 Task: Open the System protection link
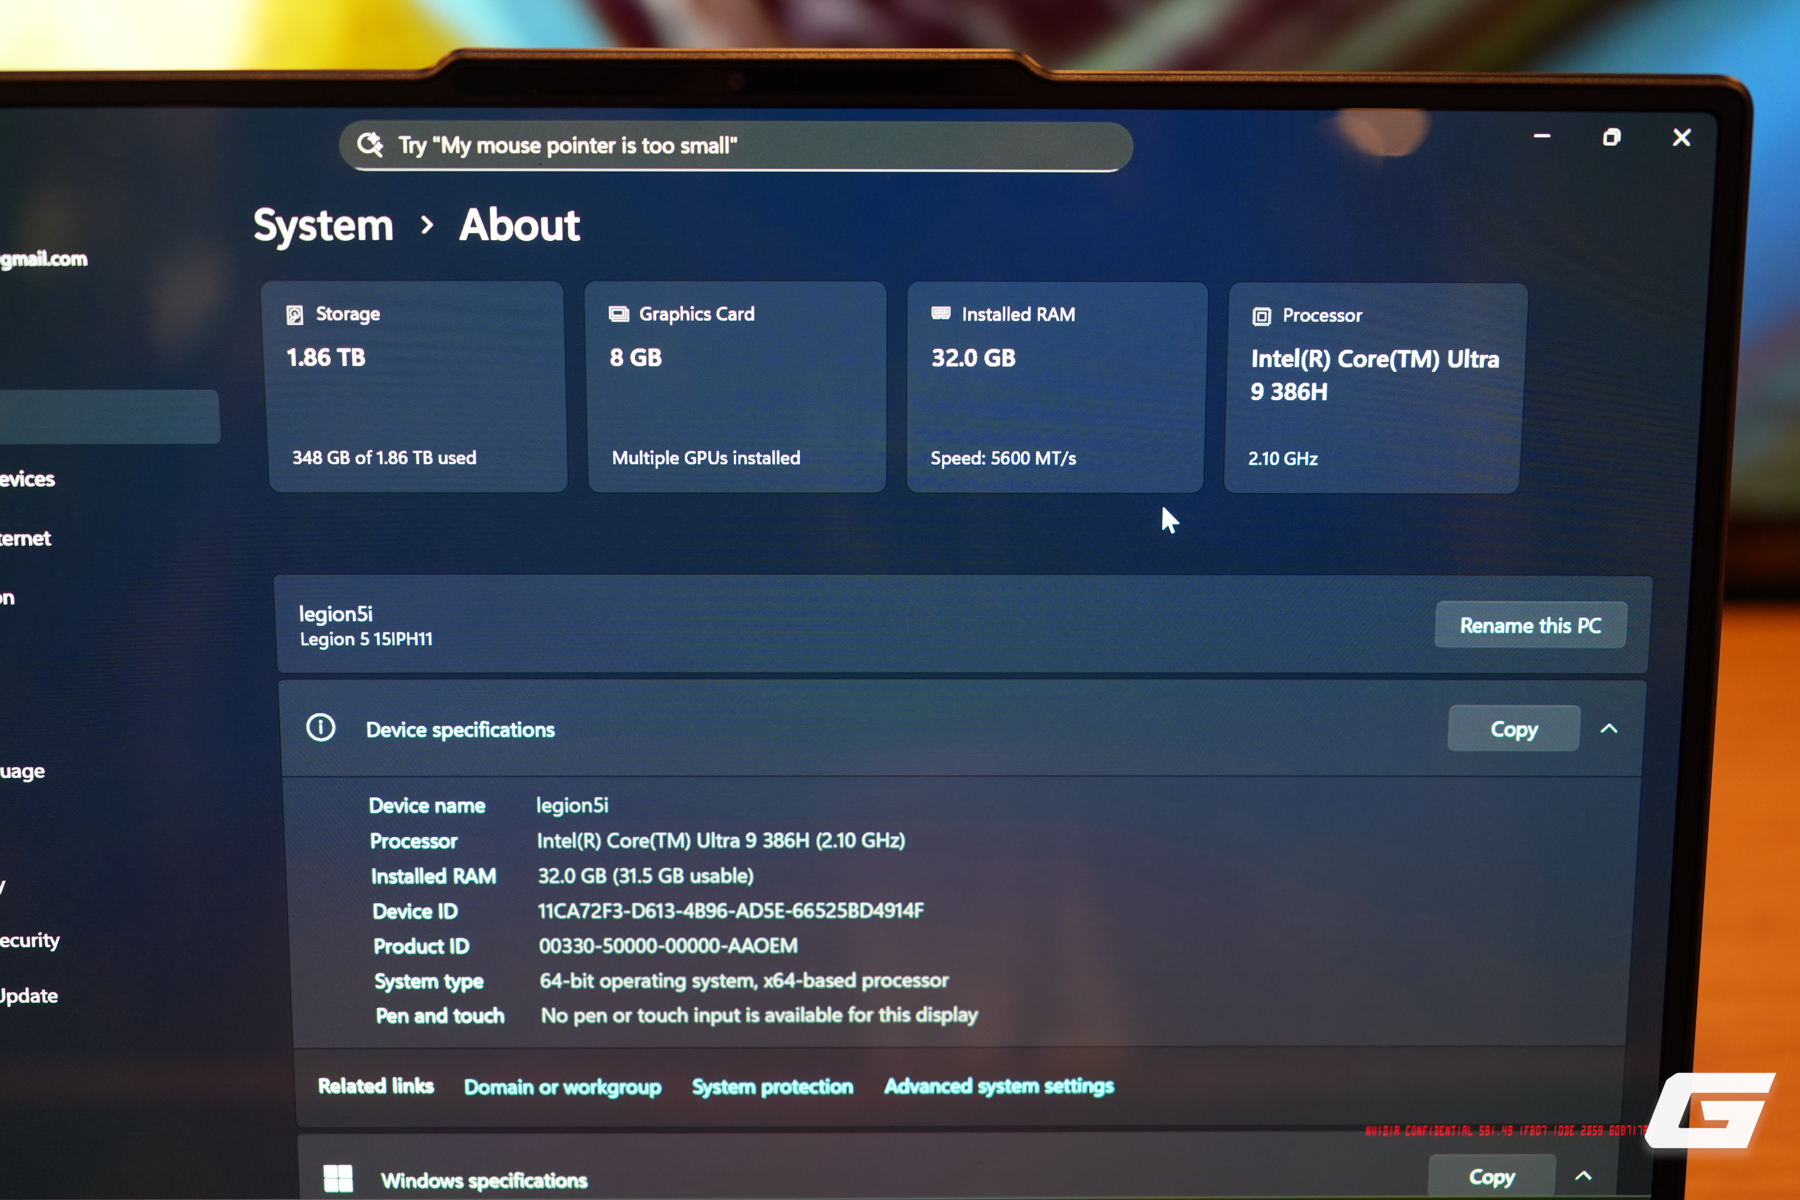click(x=772, y=1087)
